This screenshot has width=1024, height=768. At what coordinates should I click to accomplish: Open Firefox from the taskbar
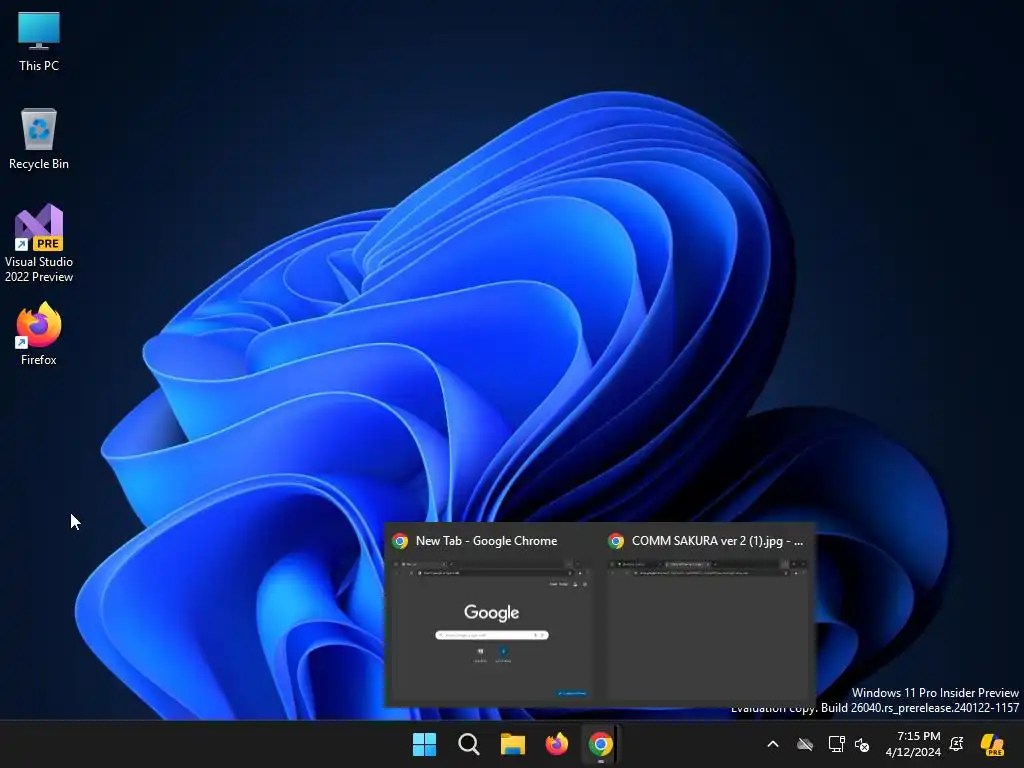click(x=556, y=744)
